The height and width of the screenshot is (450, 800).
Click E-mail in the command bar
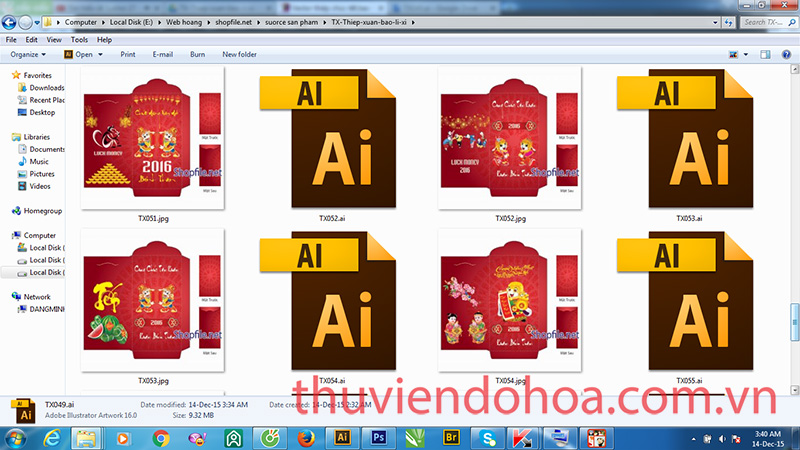click(163, 55)
